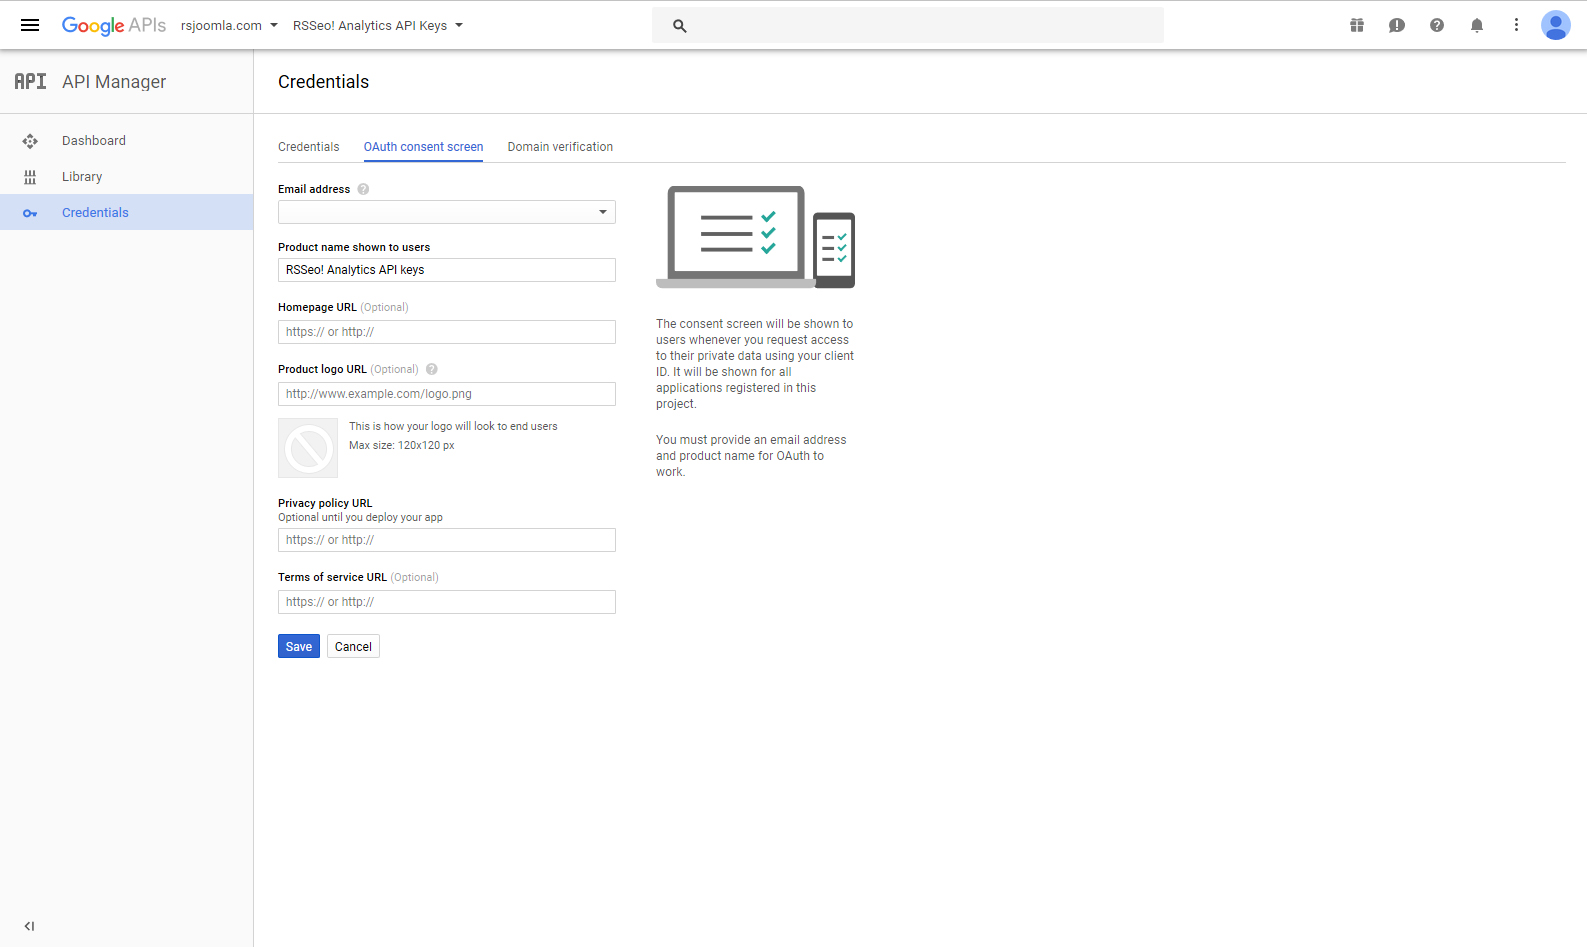Click the Credentials key icon
Image resolution: width=1587 pixels, height=947 pixels.
click(x=30, y=213)
